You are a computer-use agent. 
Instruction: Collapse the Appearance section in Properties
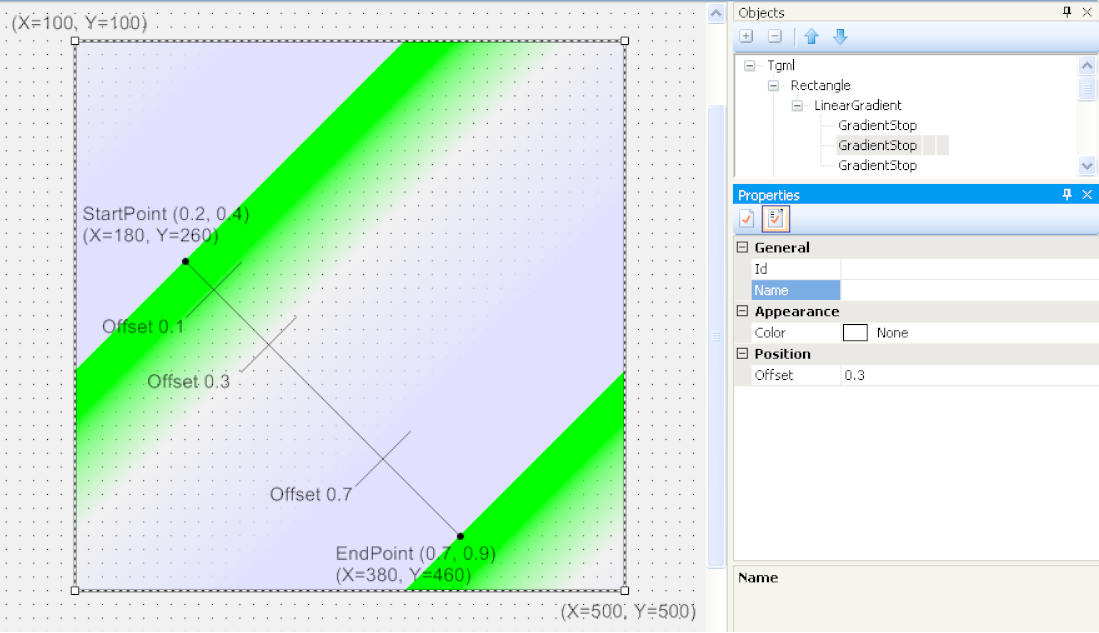point(741,311)
